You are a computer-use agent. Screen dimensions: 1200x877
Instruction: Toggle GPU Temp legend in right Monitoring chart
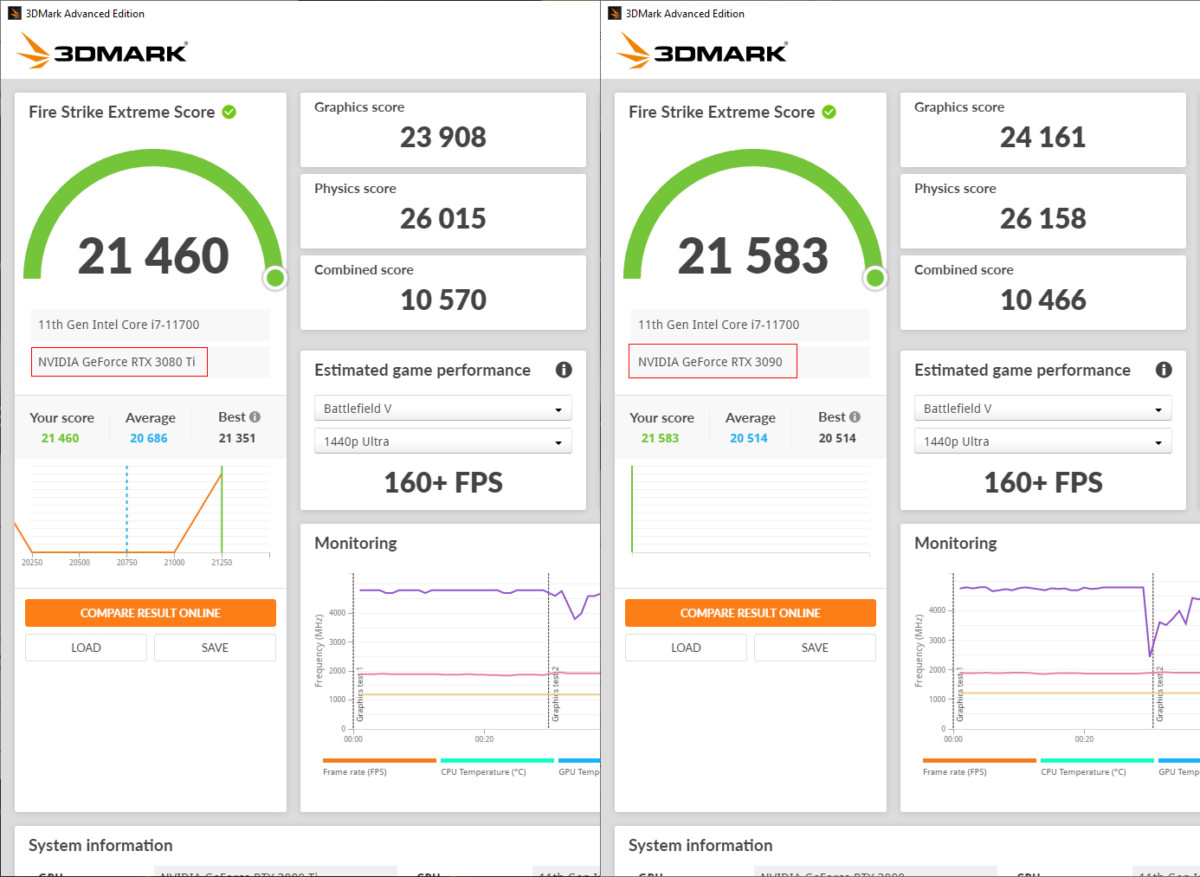(x=1179, y=766)
